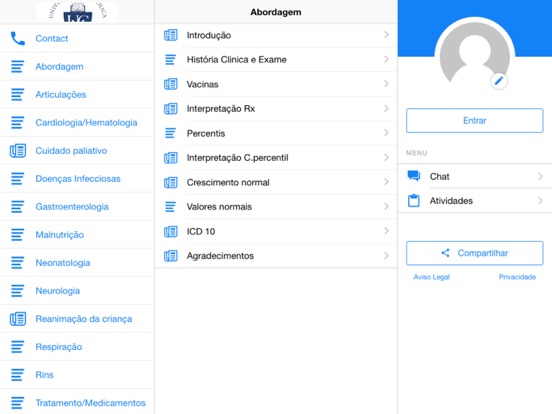Click the list icon beside Percentis
The image size is (552, 414).
point(170,133)
